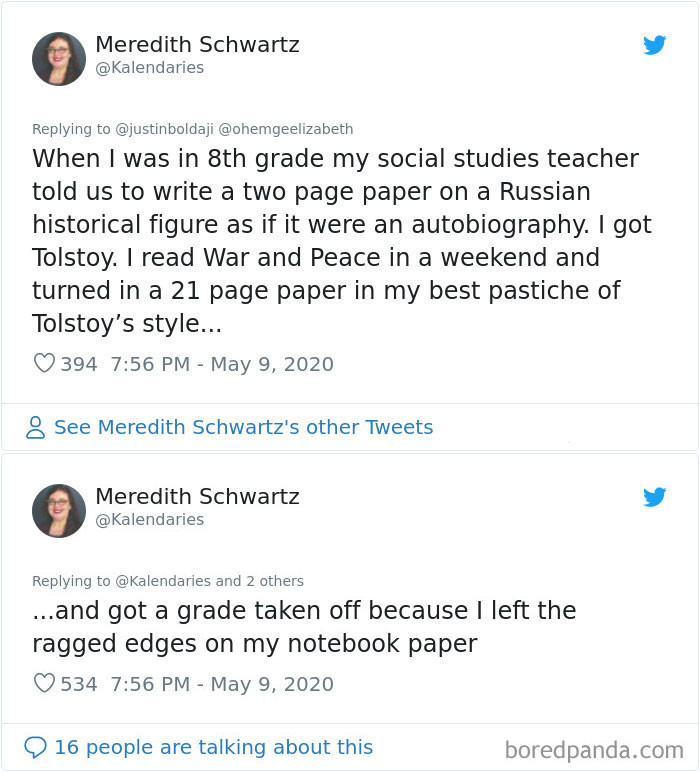Image resolution: width=700 pixels, height=772 pixels.
Task: Open See Meredith Schwartz's other Tweets link
Action: (243, 428)
